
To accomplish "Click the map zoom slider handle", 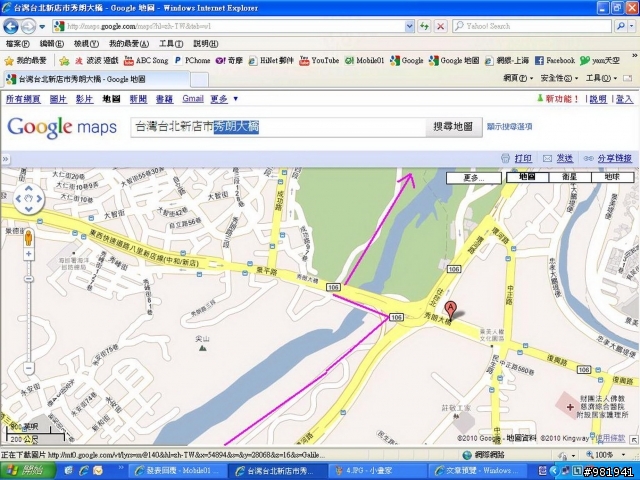I will (x=29, y=279).
